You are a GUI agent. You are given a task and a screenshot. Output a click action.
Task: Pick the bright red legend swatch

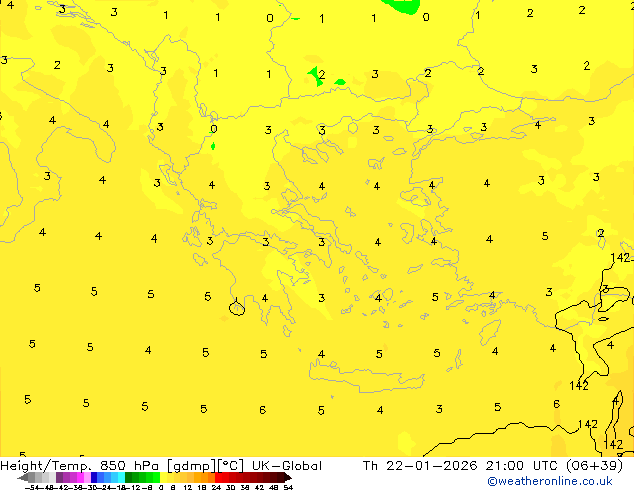coord(218,477)
